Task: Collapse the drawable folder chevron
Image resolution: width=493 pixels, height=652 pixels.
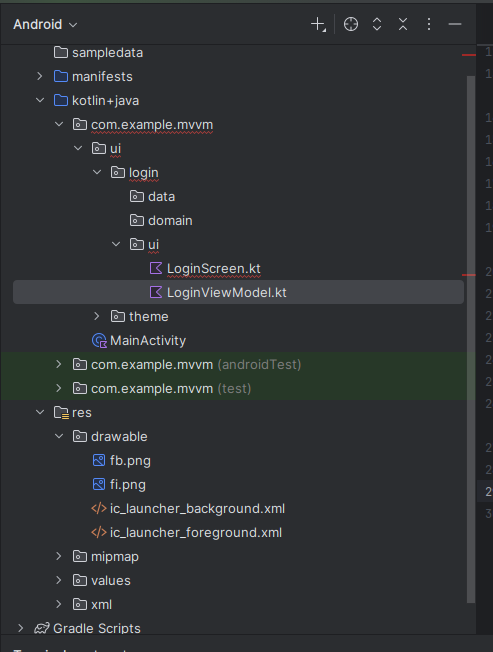Action: click(59, 436)
